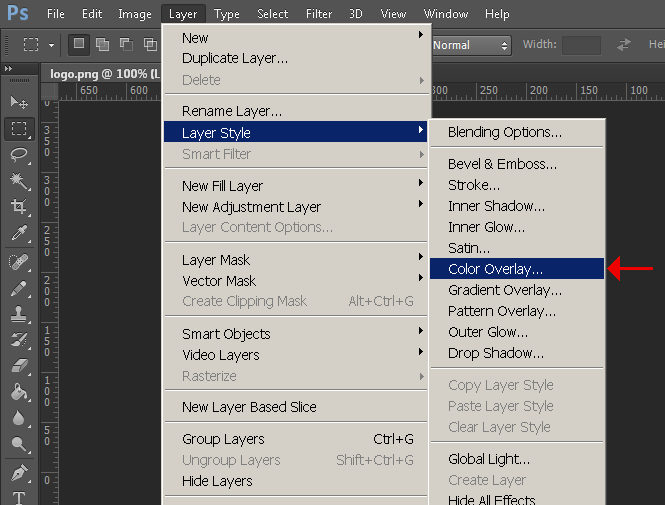
Task: Select the Eyedropper tool
Action: click(x=19, y=233)
